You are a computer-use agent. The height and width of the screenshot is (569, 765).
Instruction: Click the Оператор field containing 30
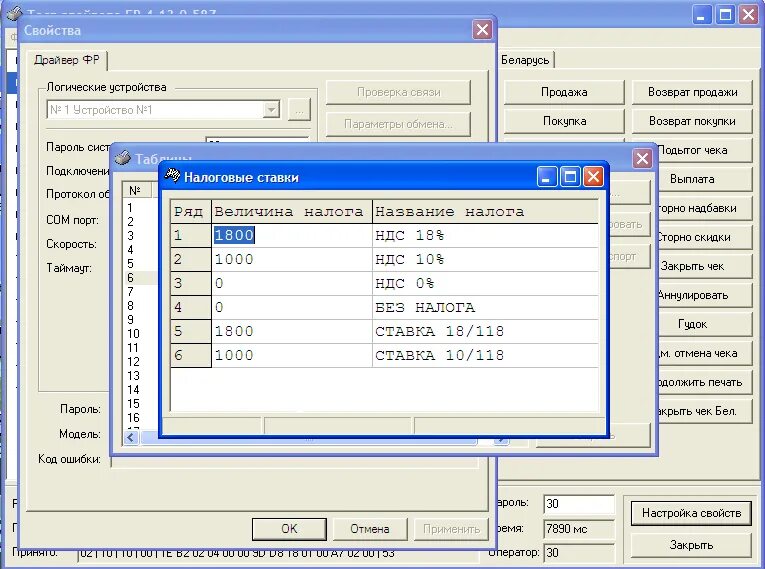pyautogui.click(x=579, y=552)
